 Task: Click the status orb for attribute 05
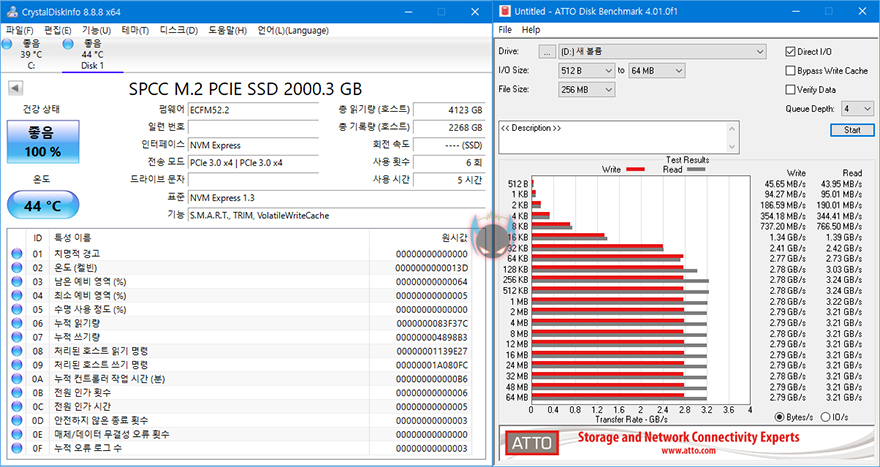[17, 309]
